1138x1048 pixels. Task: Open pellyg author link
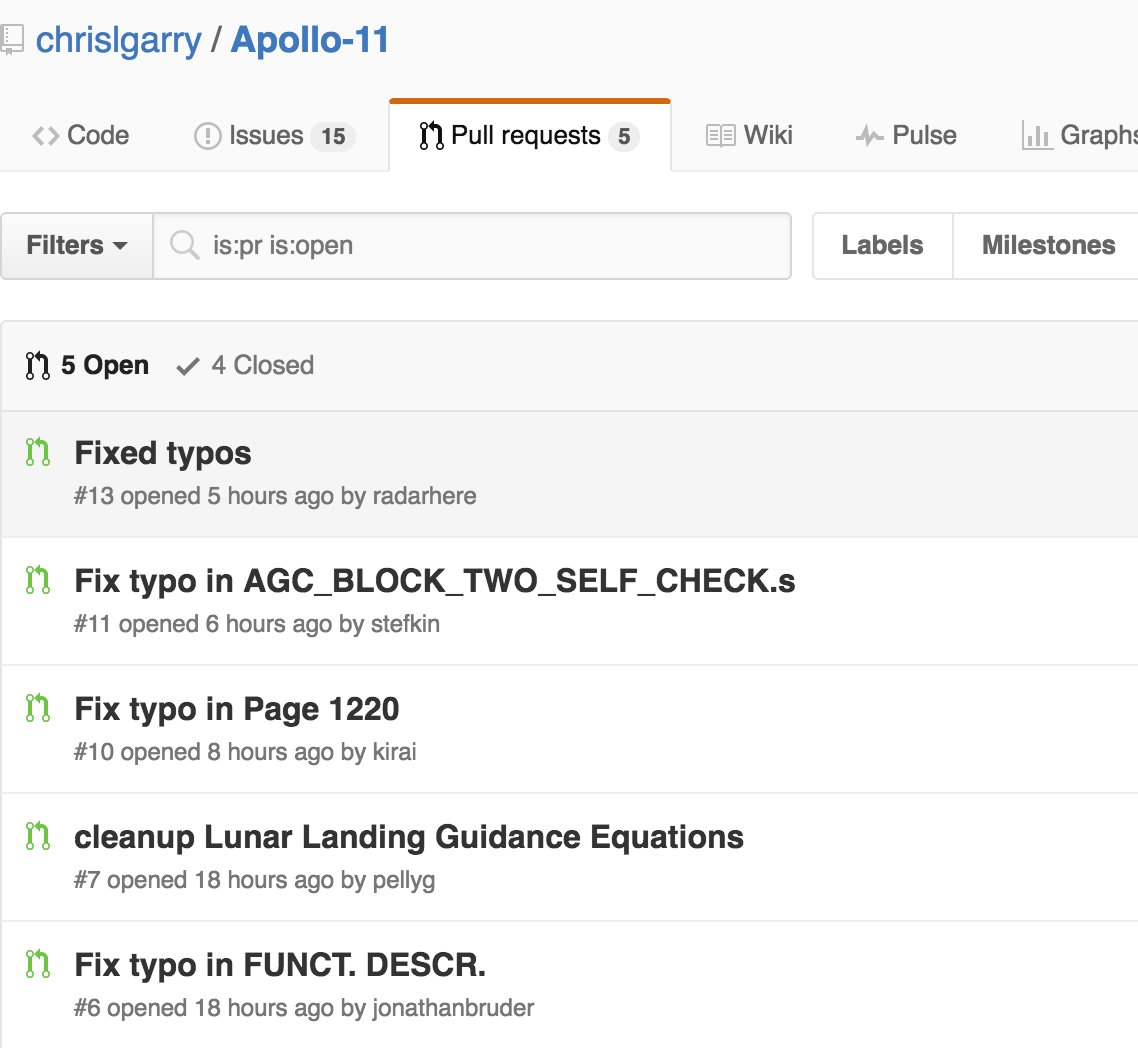(404, 880)
